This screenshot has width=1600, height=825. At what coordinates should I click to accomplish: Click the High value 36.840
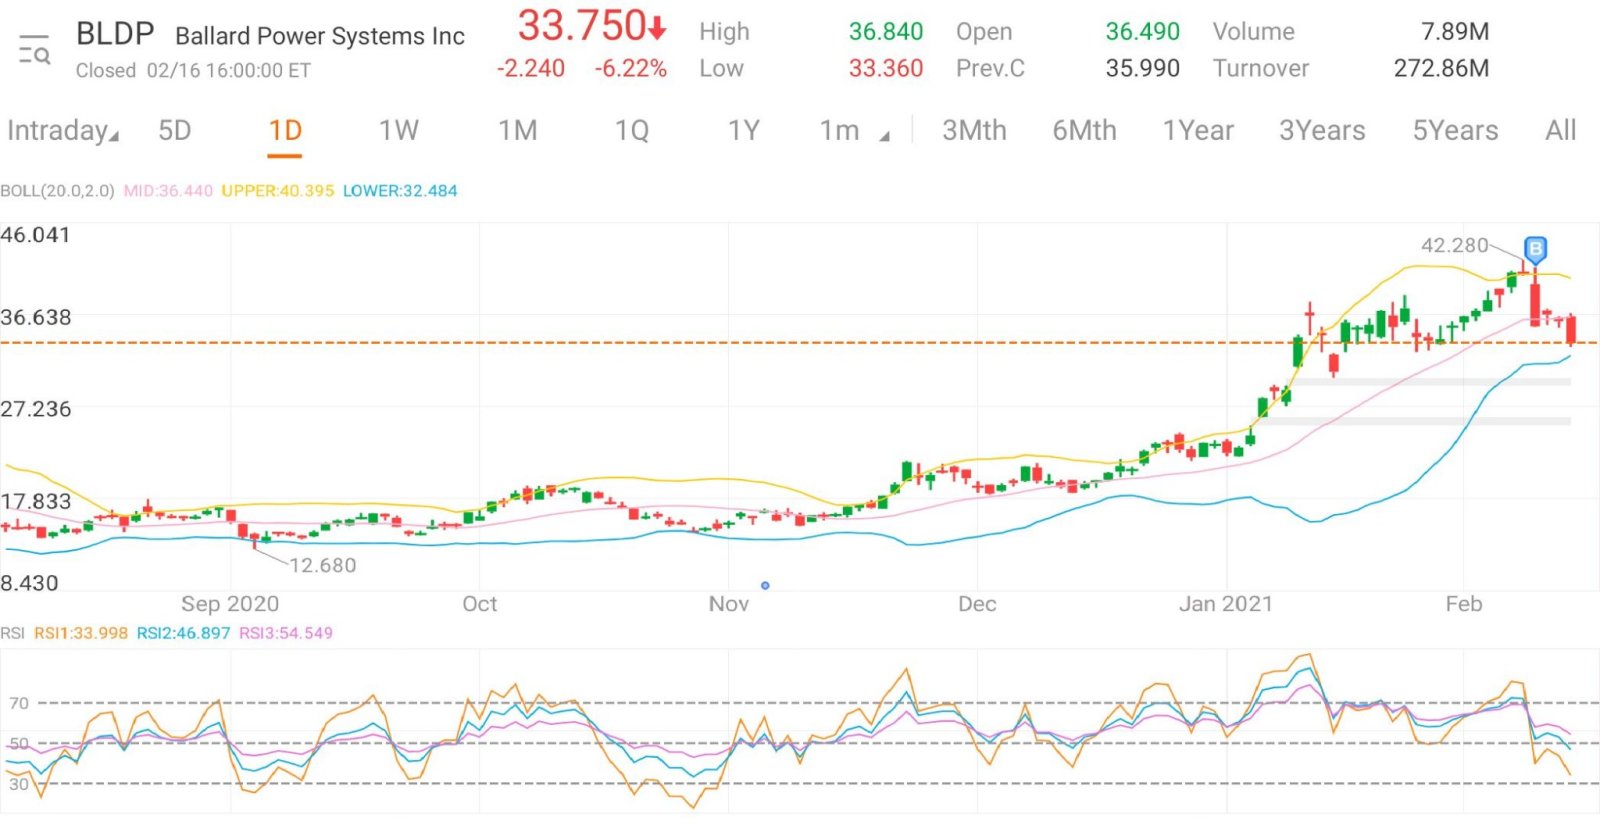(x=886, y=32)
